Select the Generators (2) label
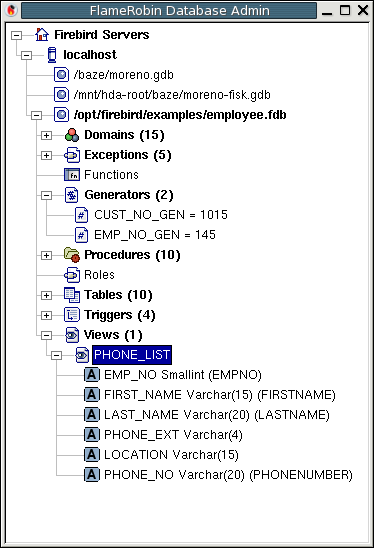The height and width of the screenshot is (548, 374). 129,195
